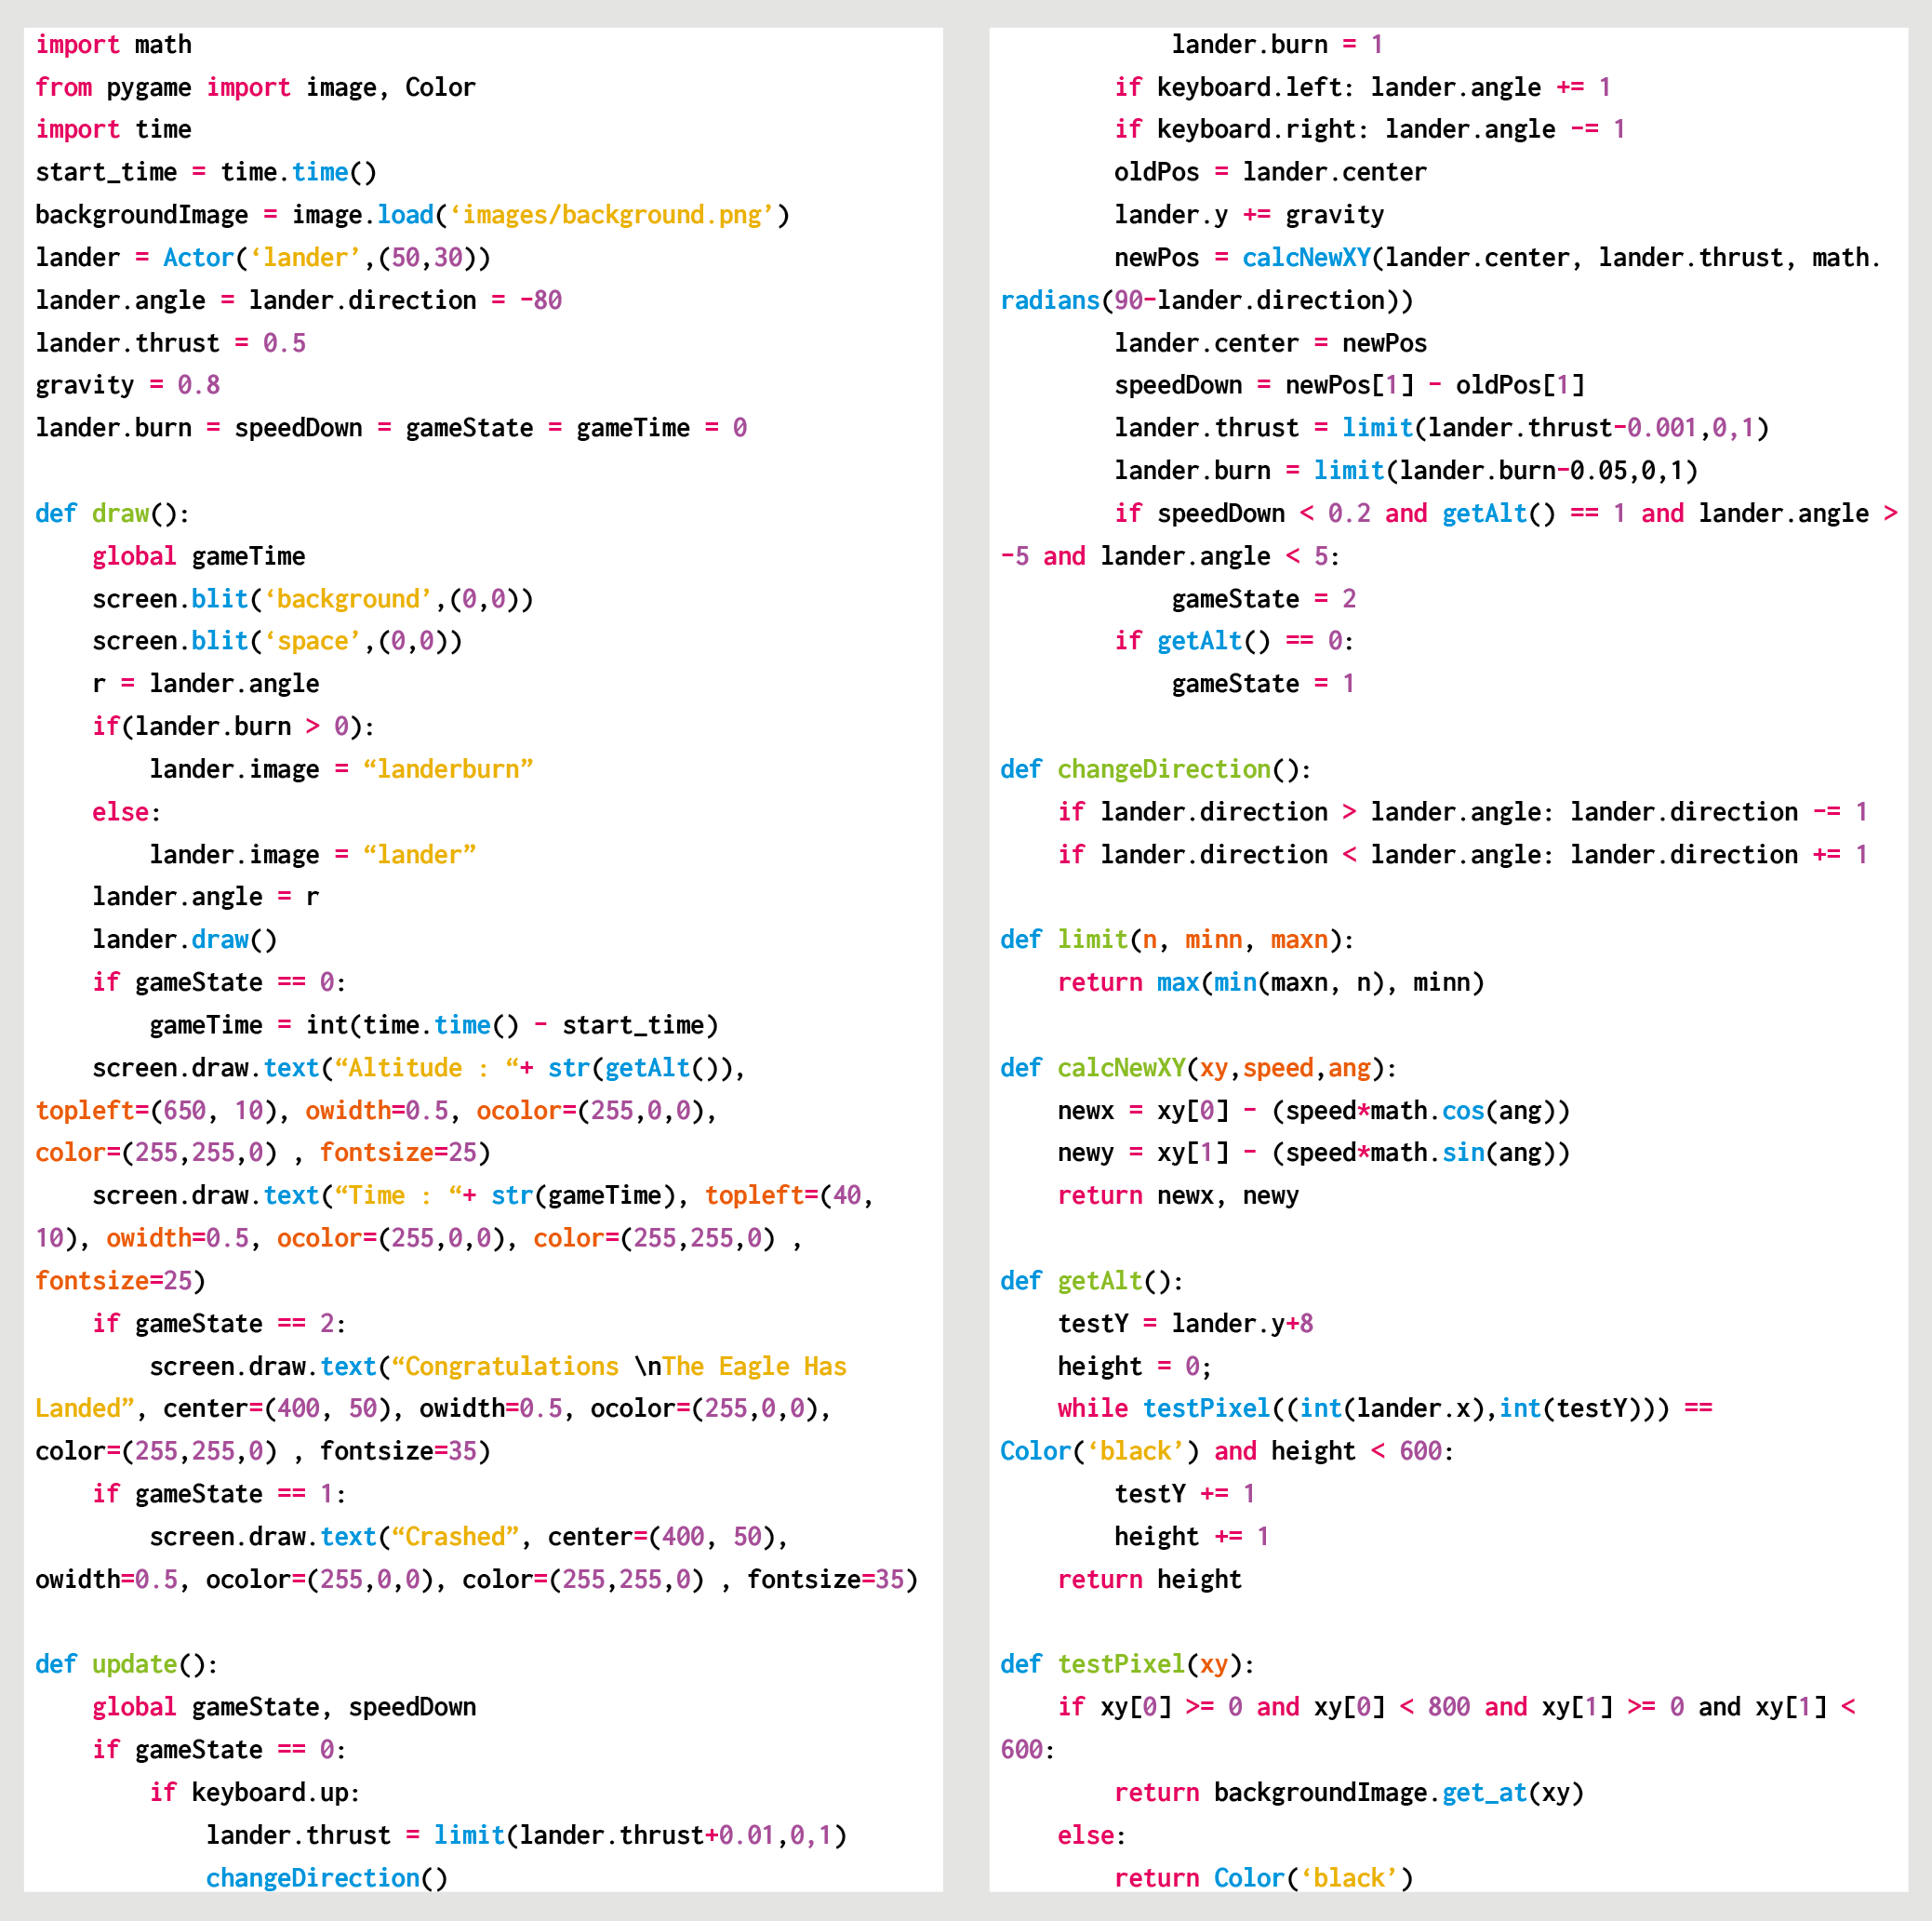This screenshot has height=1921, width=1932.
Task: Click the 'global gameState, speedDown' line
Action: click(x=284, y=1707)
